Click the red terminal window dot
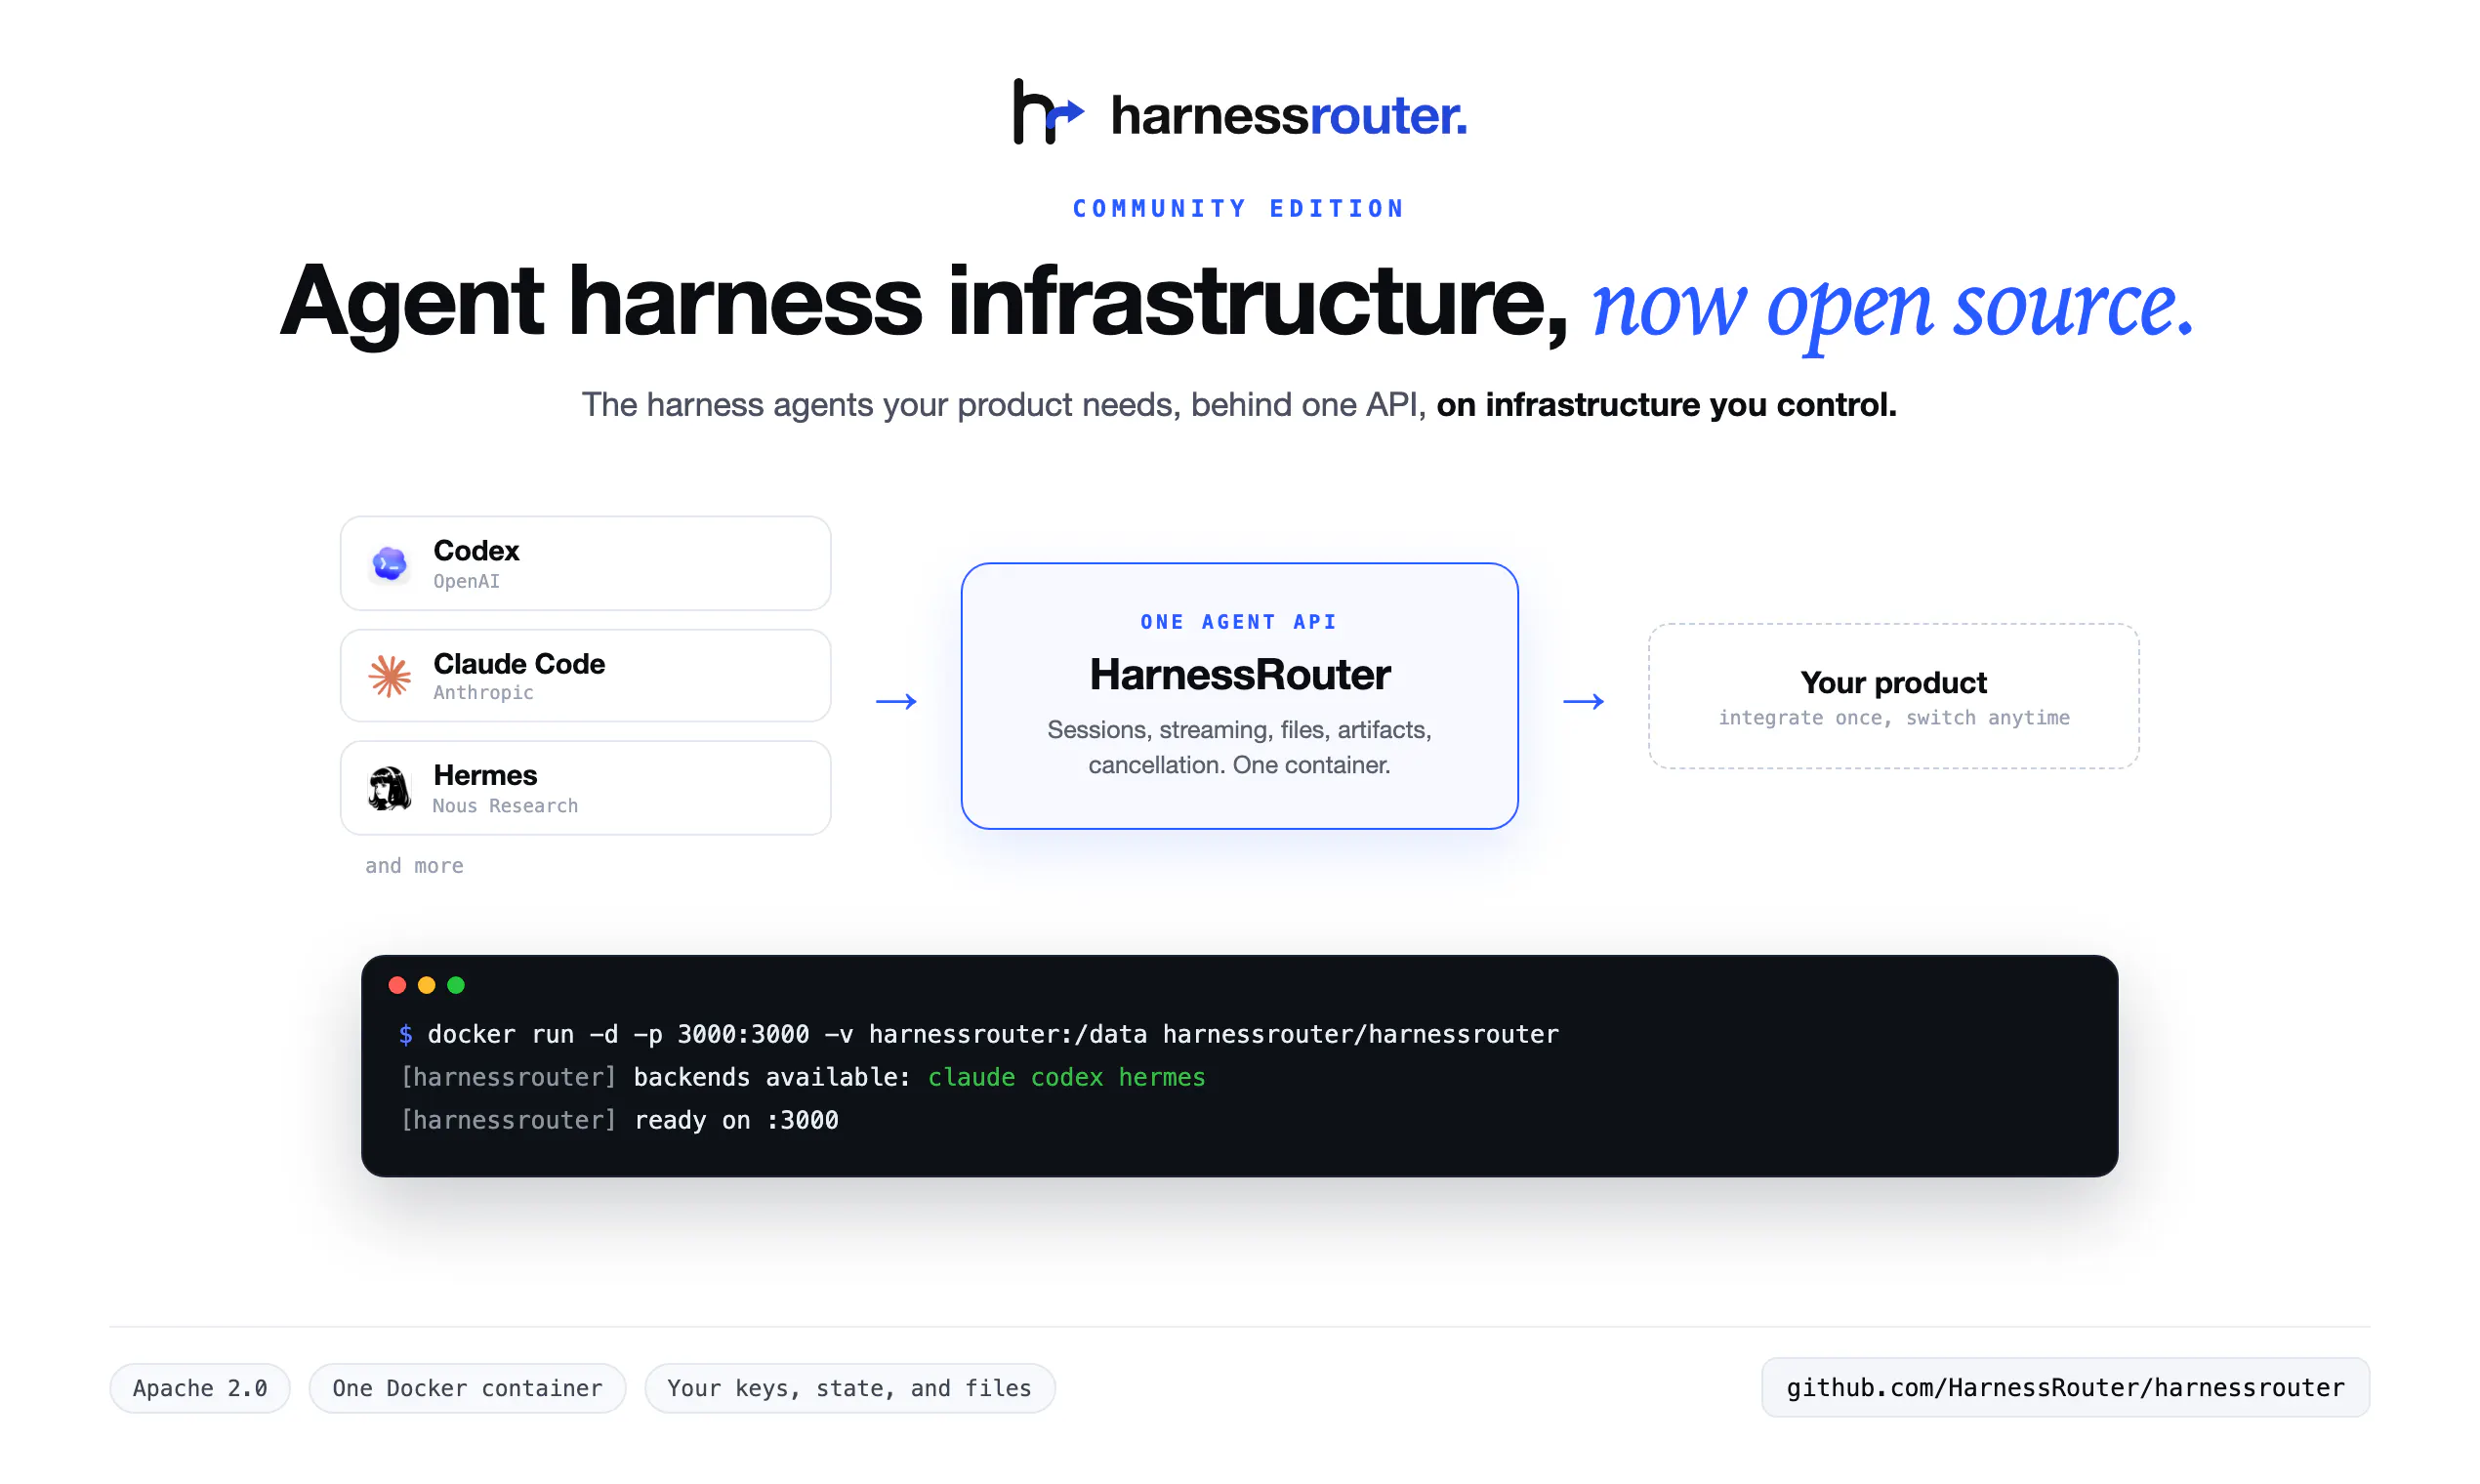This screenshot has width=2480, height=1484. [397, 986]
